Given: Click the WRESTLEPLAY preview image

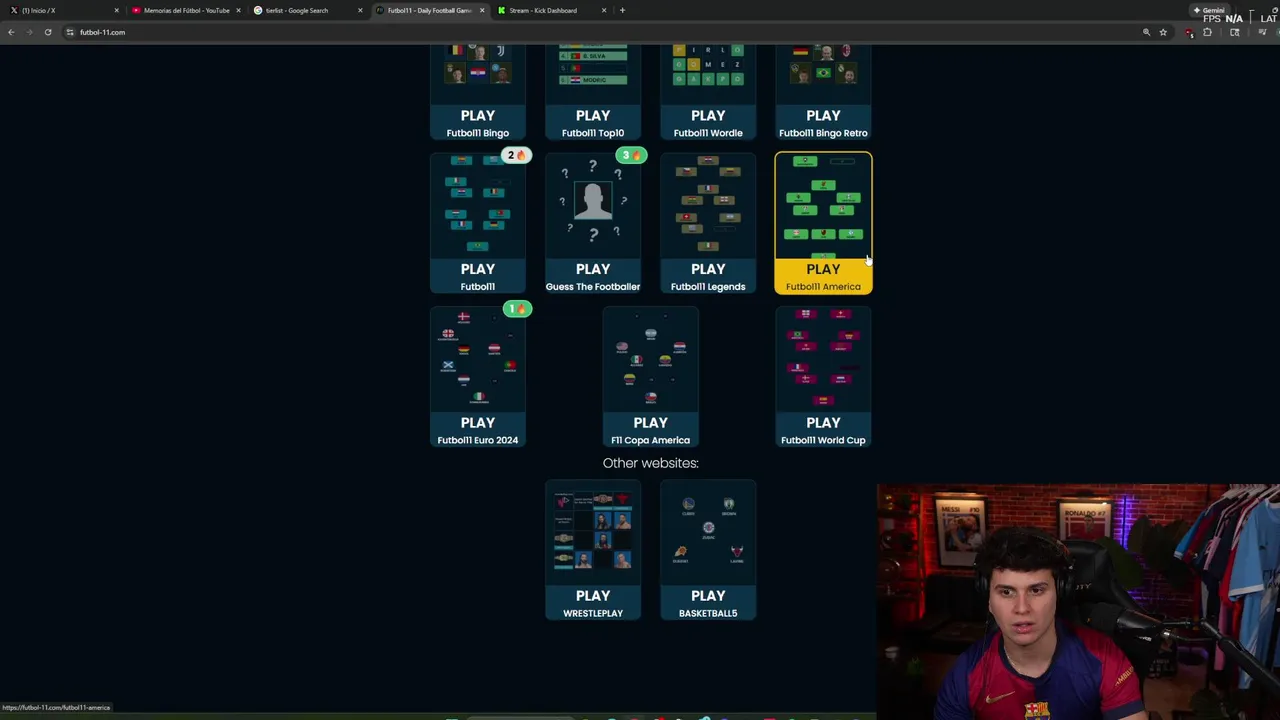Looking at the screenshot, I should [592, 532].
